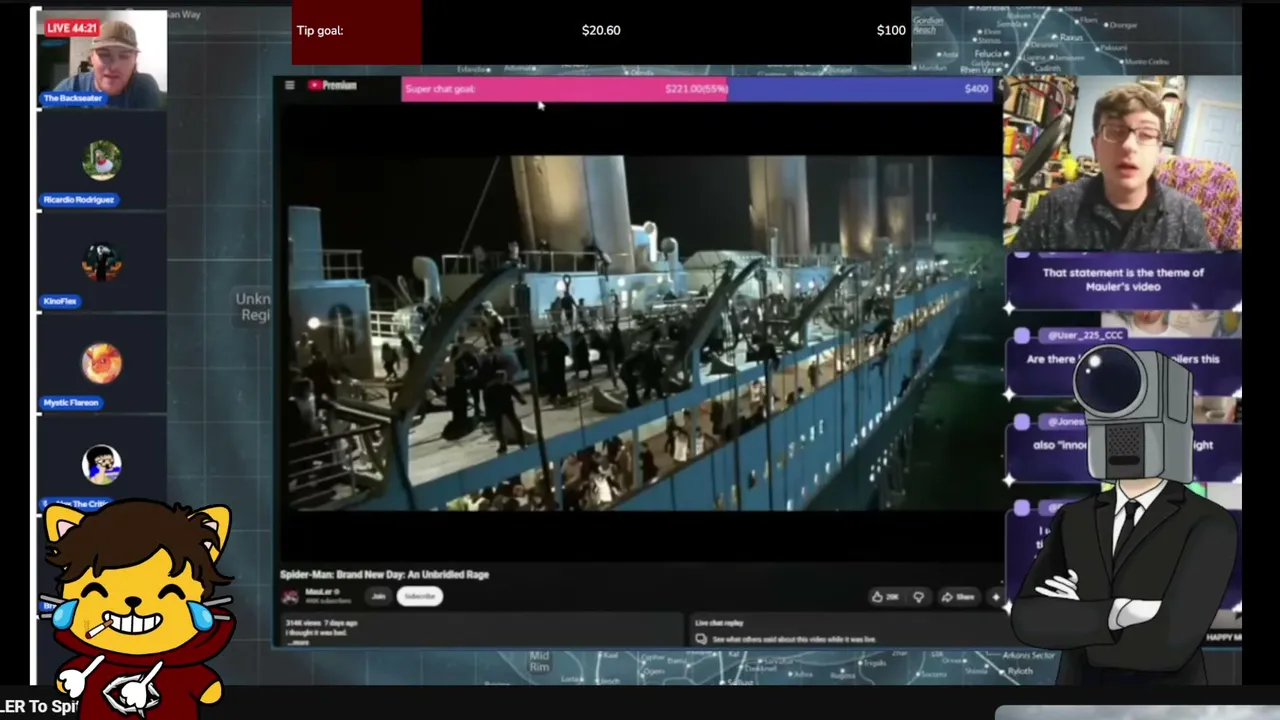The width and height of the screenshot is (1280, 720).
Task: Click the $100 tip goal target
Action: pyautogui.click(x=891, y=31)
